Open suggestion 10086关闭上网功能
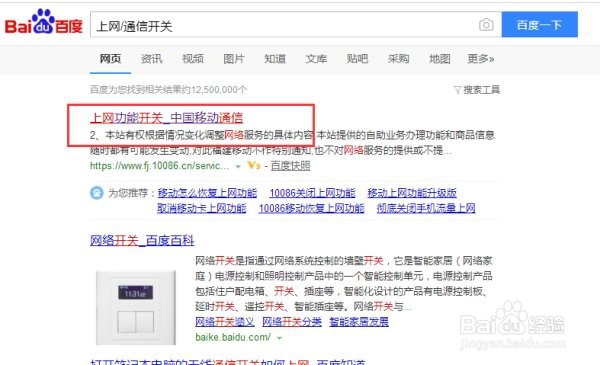Screen dimensions: 600x365 pos(312,193)
